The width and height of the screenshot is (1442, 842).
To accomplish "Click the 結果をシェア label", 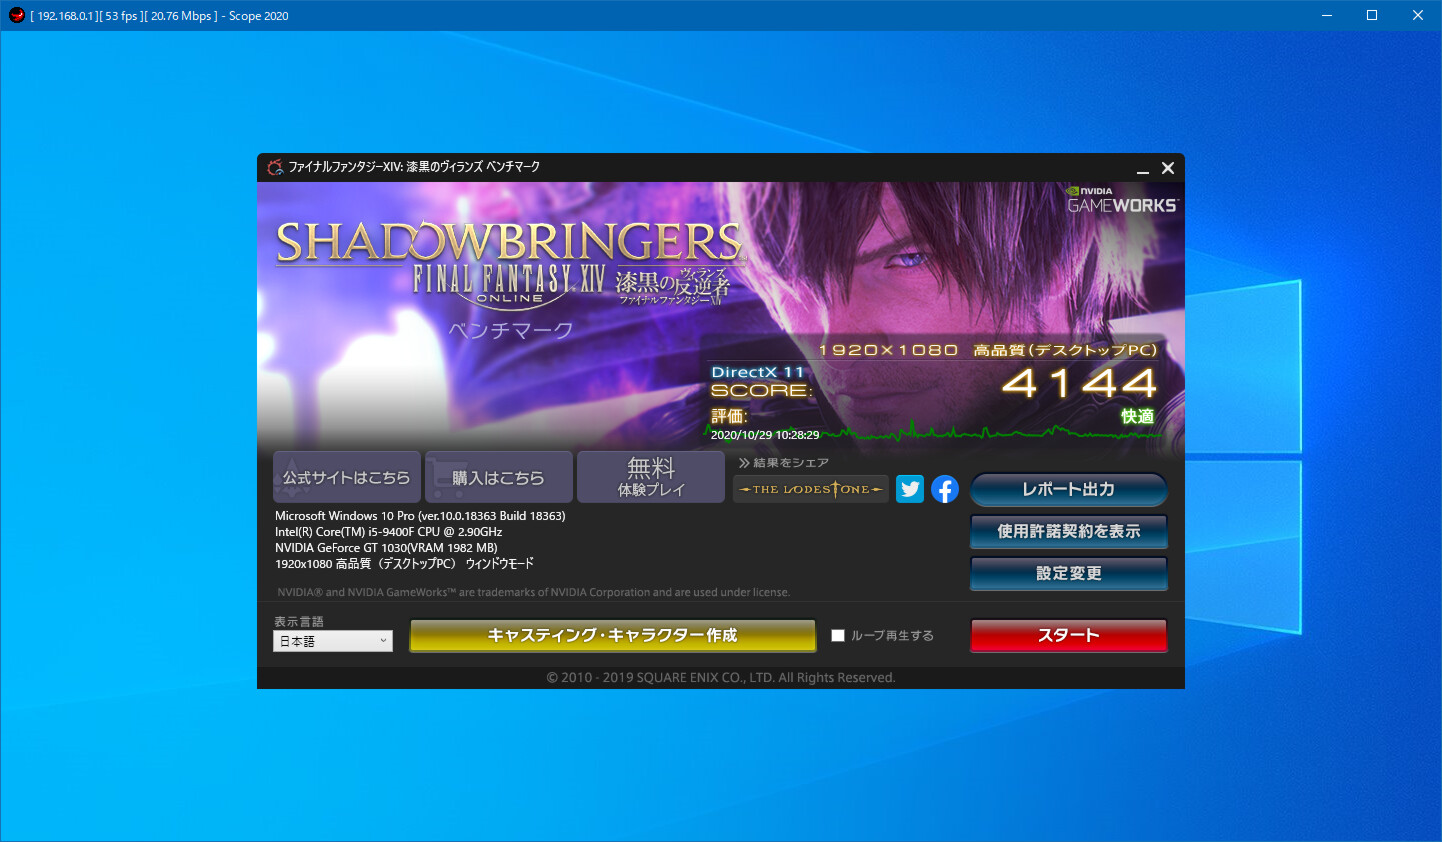I will [783, 463].
